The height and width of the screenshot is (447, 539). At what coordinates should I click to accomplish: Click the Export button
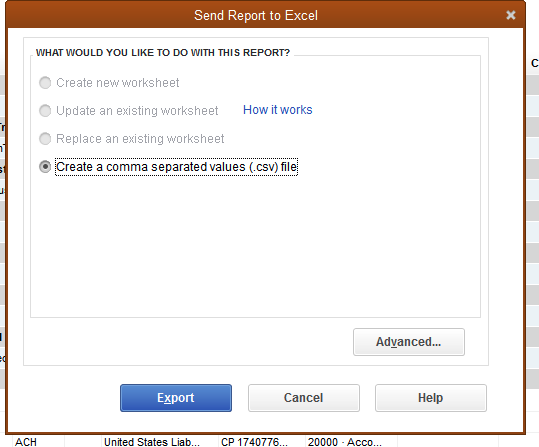coord(176,398)
